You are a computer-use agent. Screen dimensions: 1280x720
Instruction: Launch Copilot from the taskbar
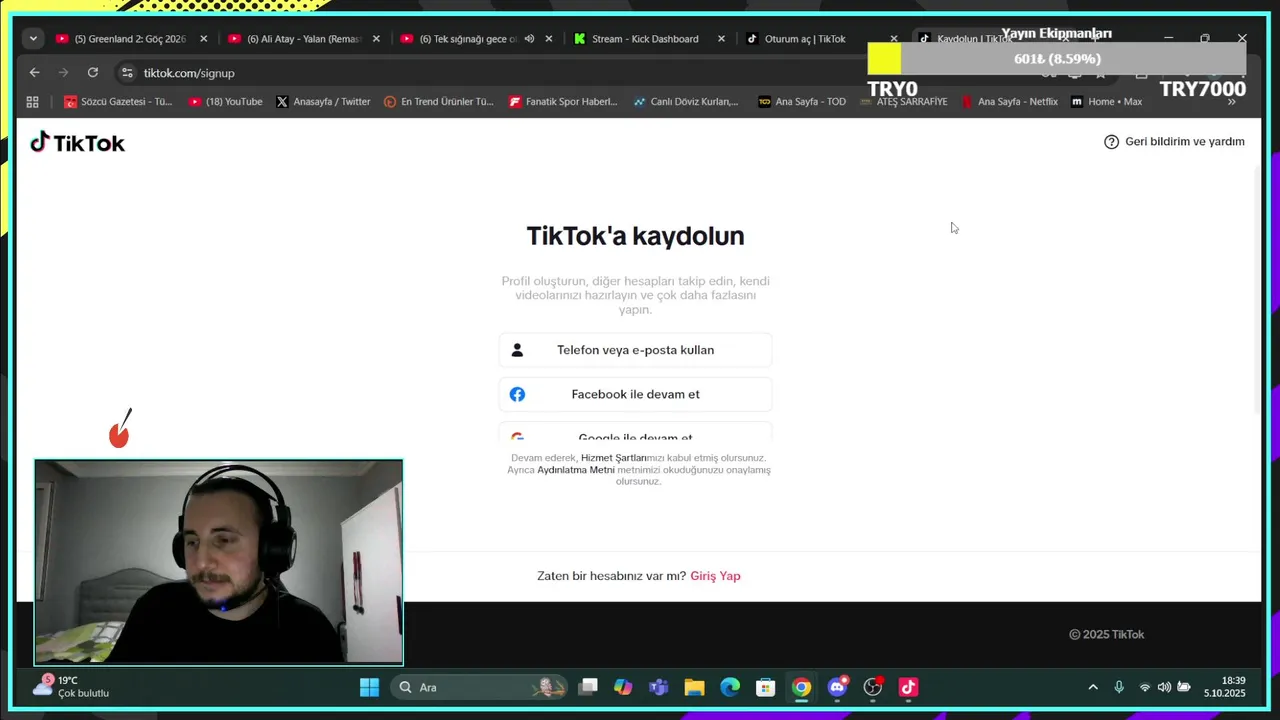pyautogui.click(x=623, y=687)
